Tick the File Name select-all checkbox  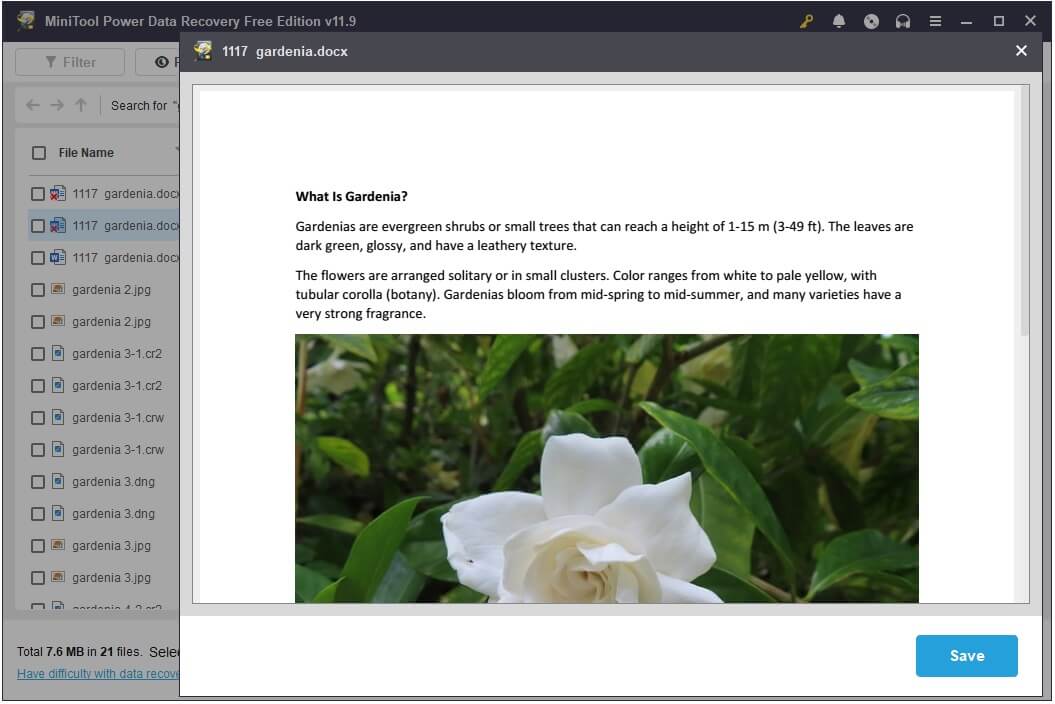[x=39, y=153]
